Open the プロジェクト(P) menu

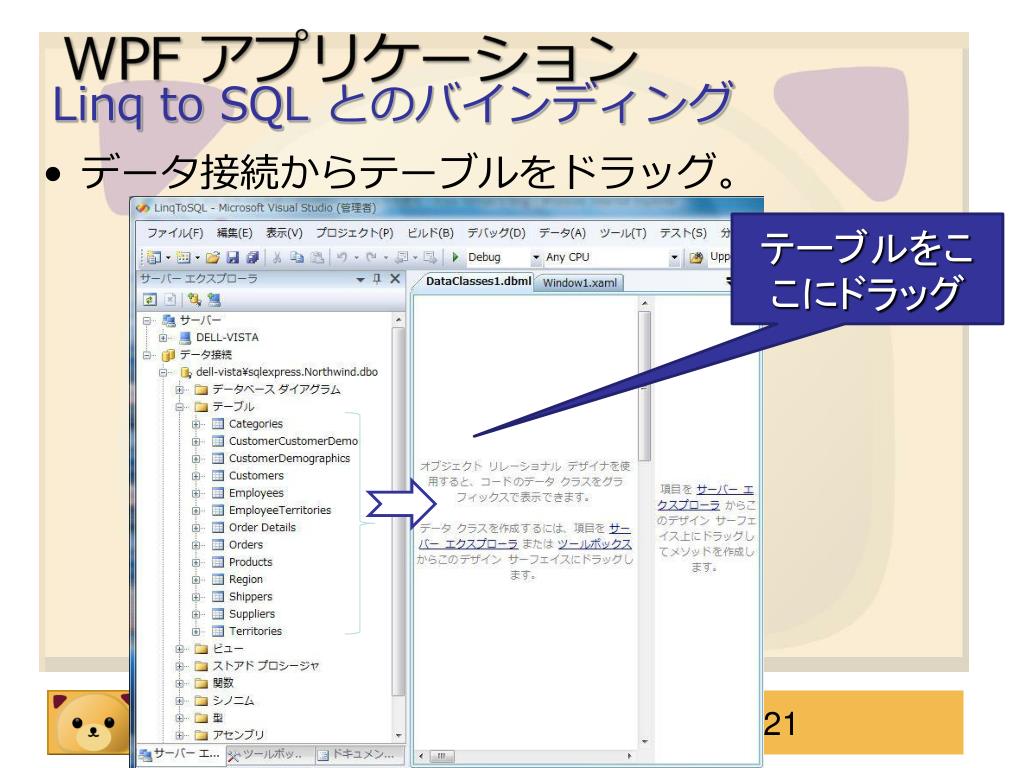[x=355, y=233]
